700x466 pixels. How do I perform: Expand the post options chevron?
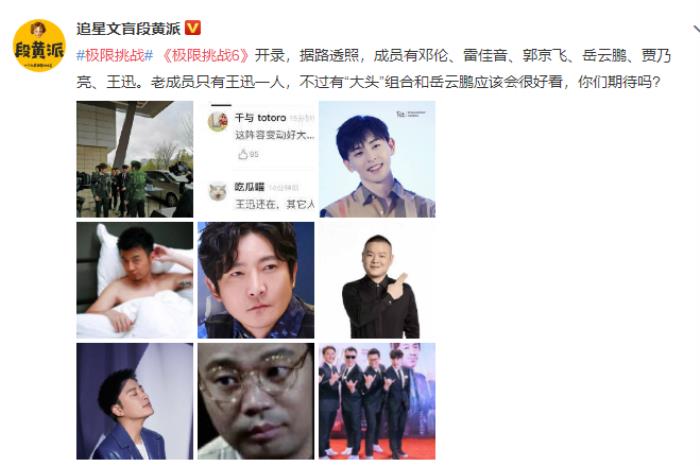pos(696,30)
